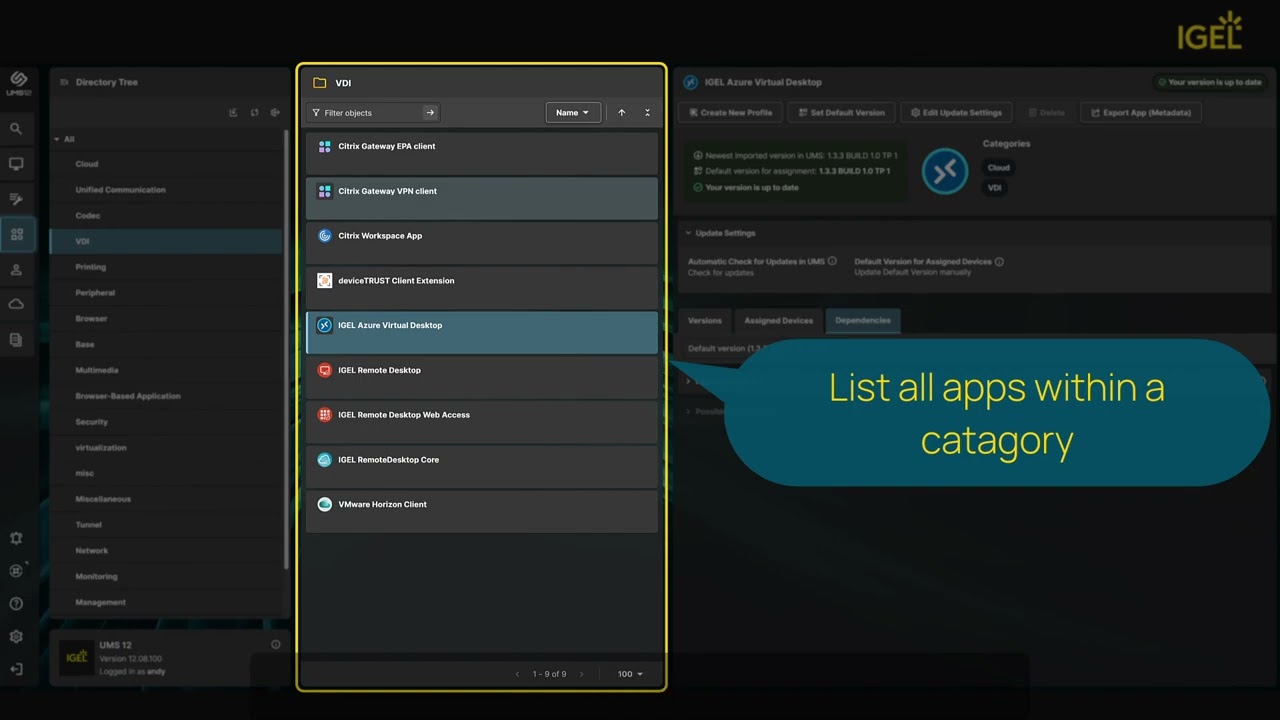
Task: Switch to the Versions tab
Action: 704,321
